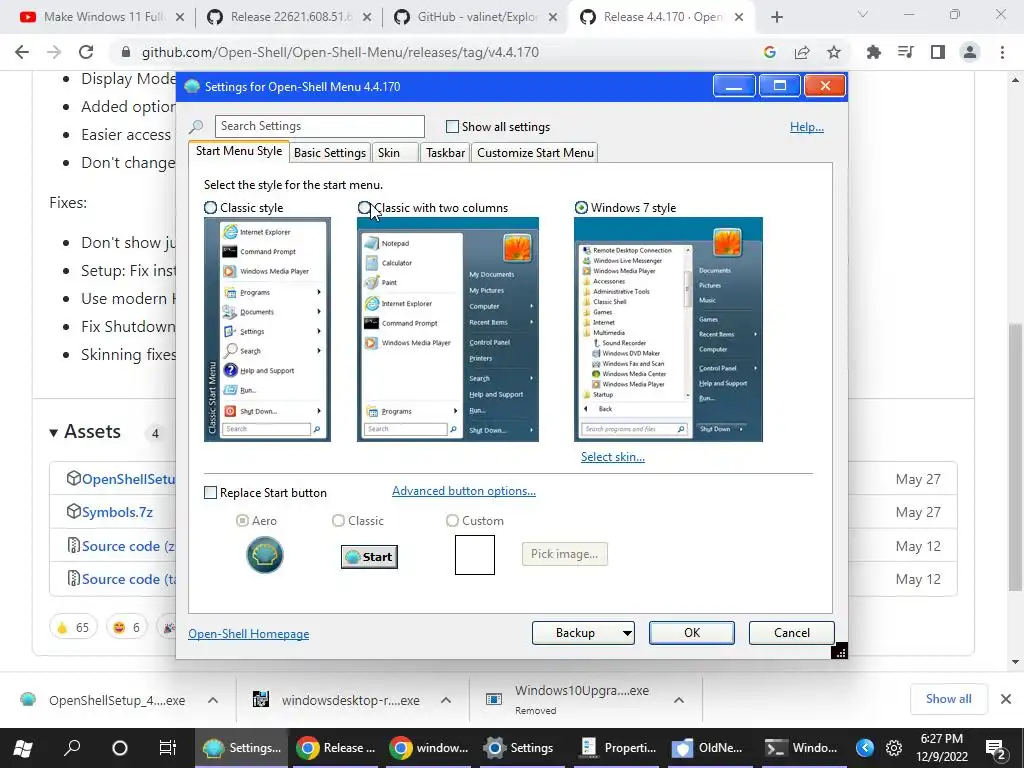
Task: Click the empty Custom button image box
Action: 475,555
